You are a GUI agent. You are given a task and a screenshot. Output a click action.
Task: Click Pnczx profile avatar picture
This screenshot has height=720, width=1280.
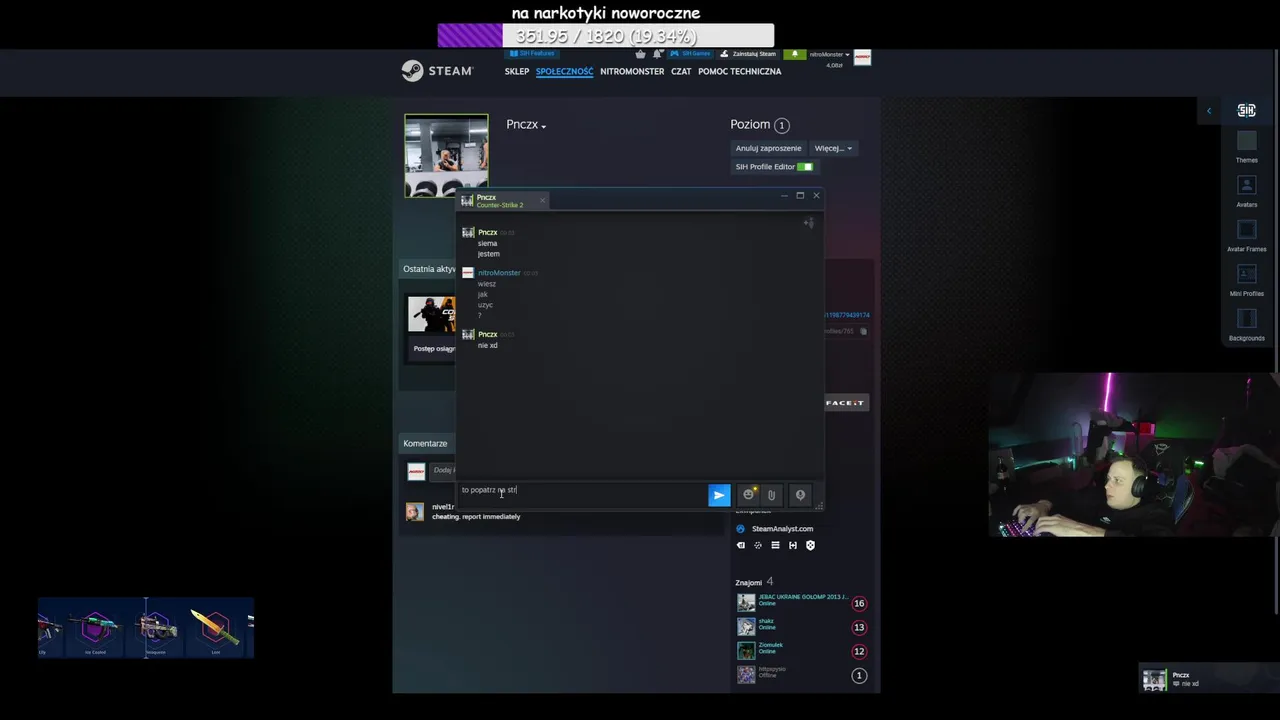(446, 156)
